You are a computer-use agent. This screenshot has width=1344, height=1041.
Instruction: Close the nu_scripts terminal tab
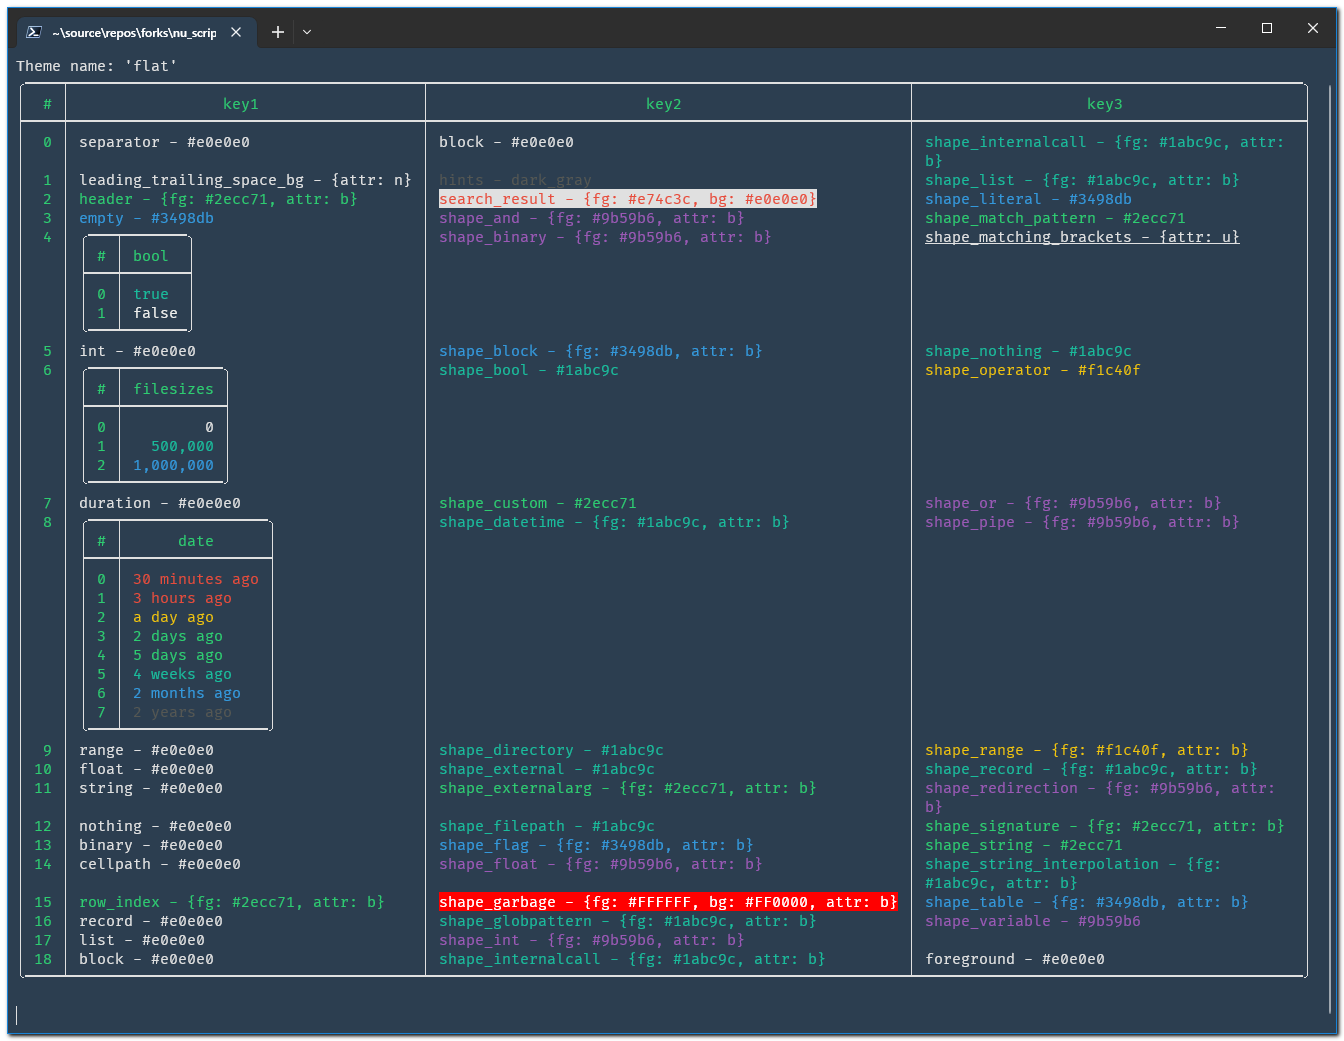pyautogui.click(x=236, y=32)
